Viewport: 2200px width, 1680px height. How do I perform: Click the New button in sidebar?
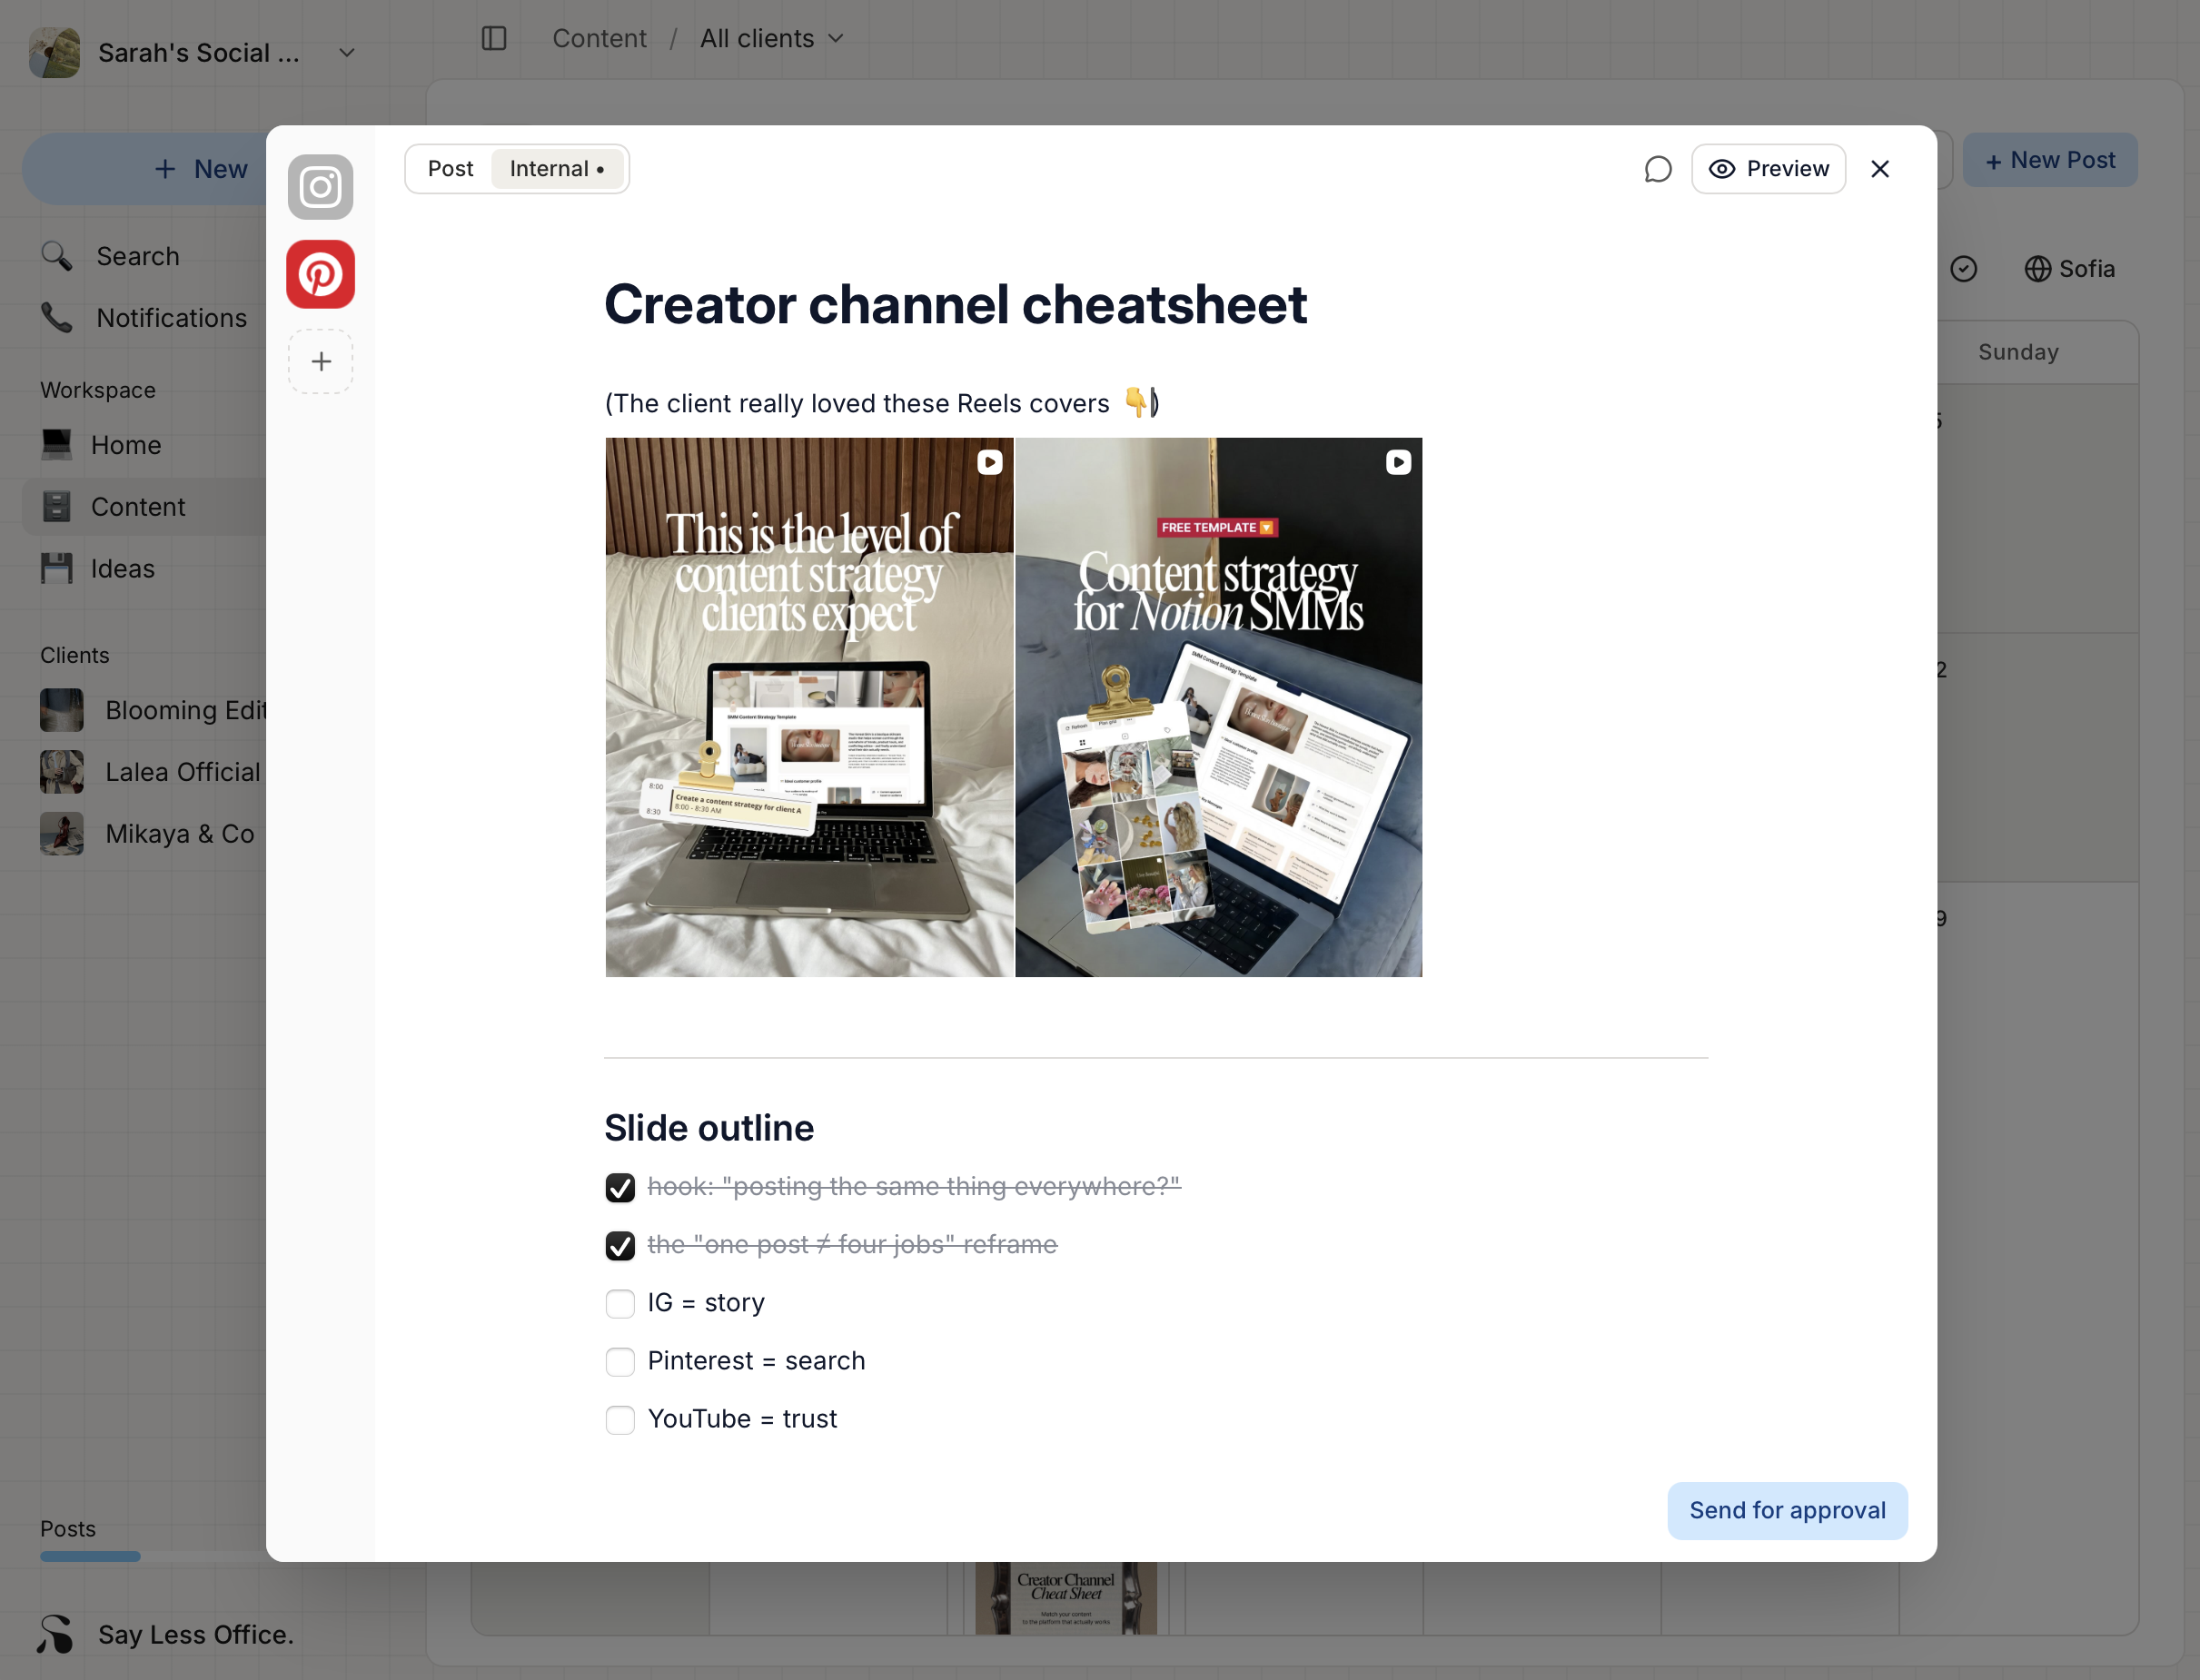click(x=145, y=169)
